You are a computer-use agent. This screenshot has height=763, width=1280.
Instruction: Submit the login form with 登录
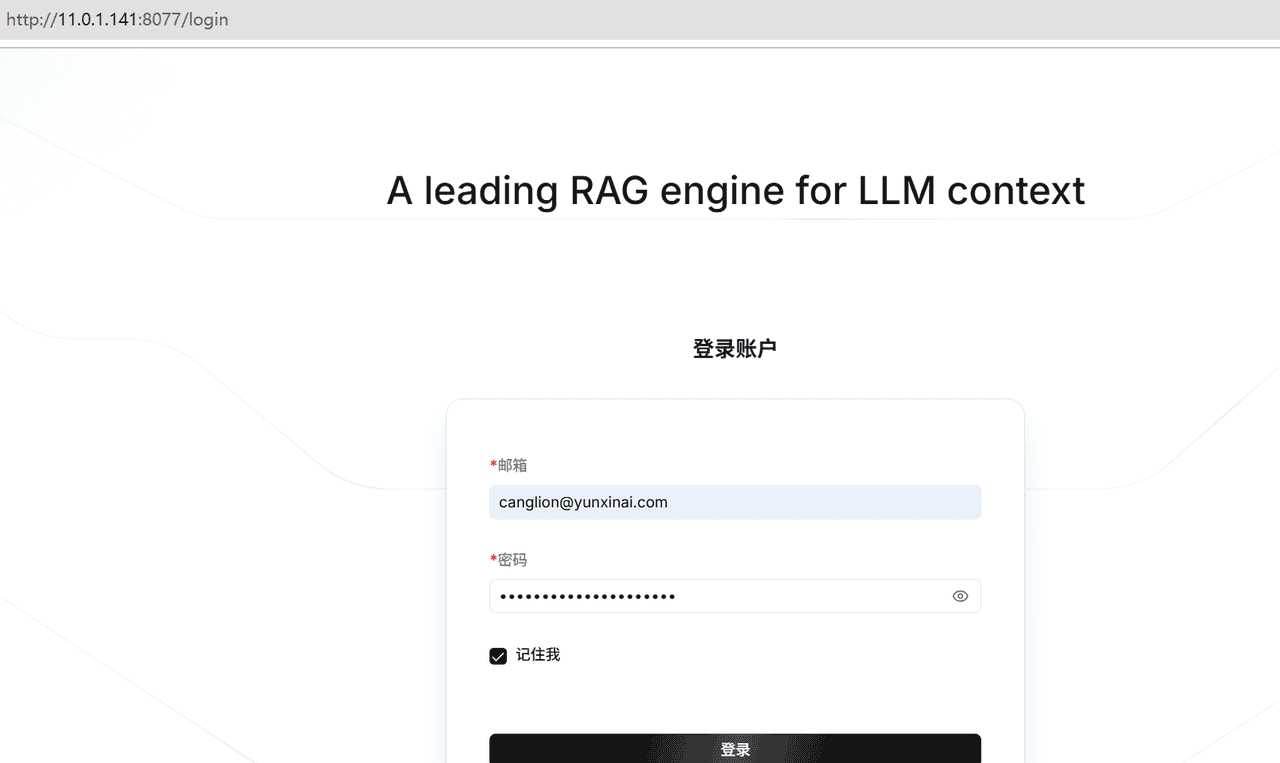[x=735, y=748]
